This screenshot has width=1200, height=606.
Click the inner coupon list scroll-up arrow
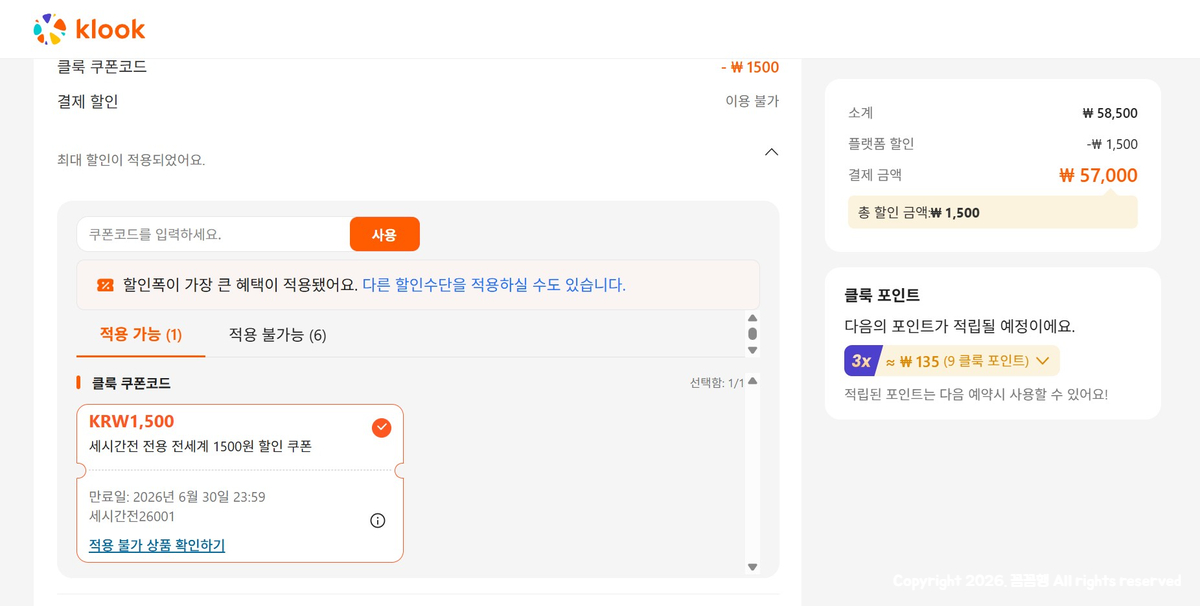[x=753, y=381]
